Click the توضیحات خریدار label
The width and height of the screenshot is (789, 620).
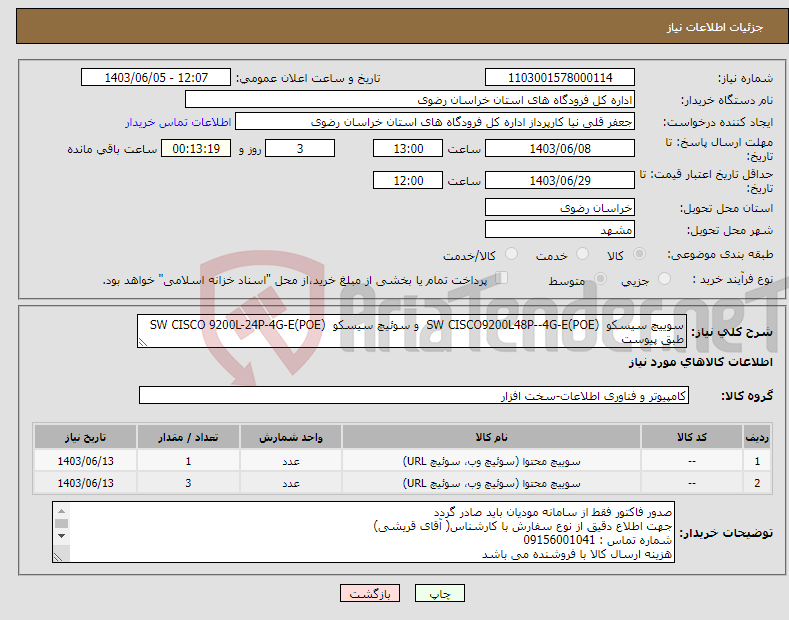[x=726, y=532]
